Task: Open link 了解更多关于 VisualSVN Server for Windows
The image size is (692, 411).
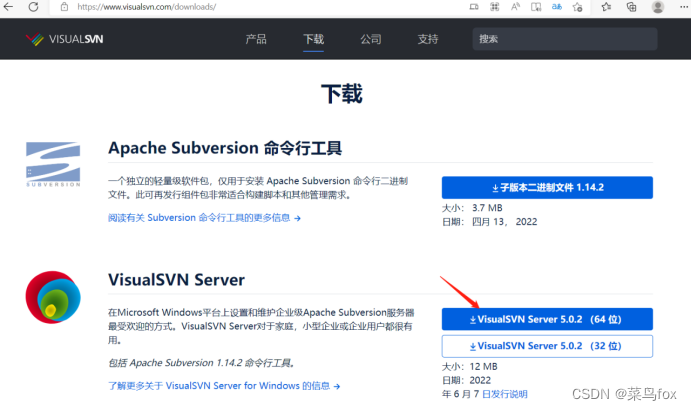Action: coord(224,386)
